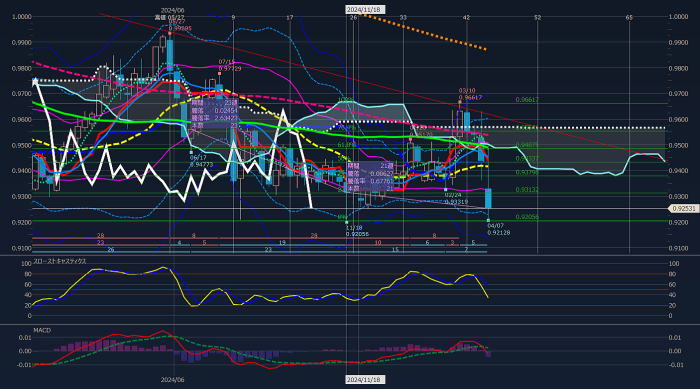Click the green Fibonacci level label 0.96617
700x389 pixels.
[x=527, y=100]
